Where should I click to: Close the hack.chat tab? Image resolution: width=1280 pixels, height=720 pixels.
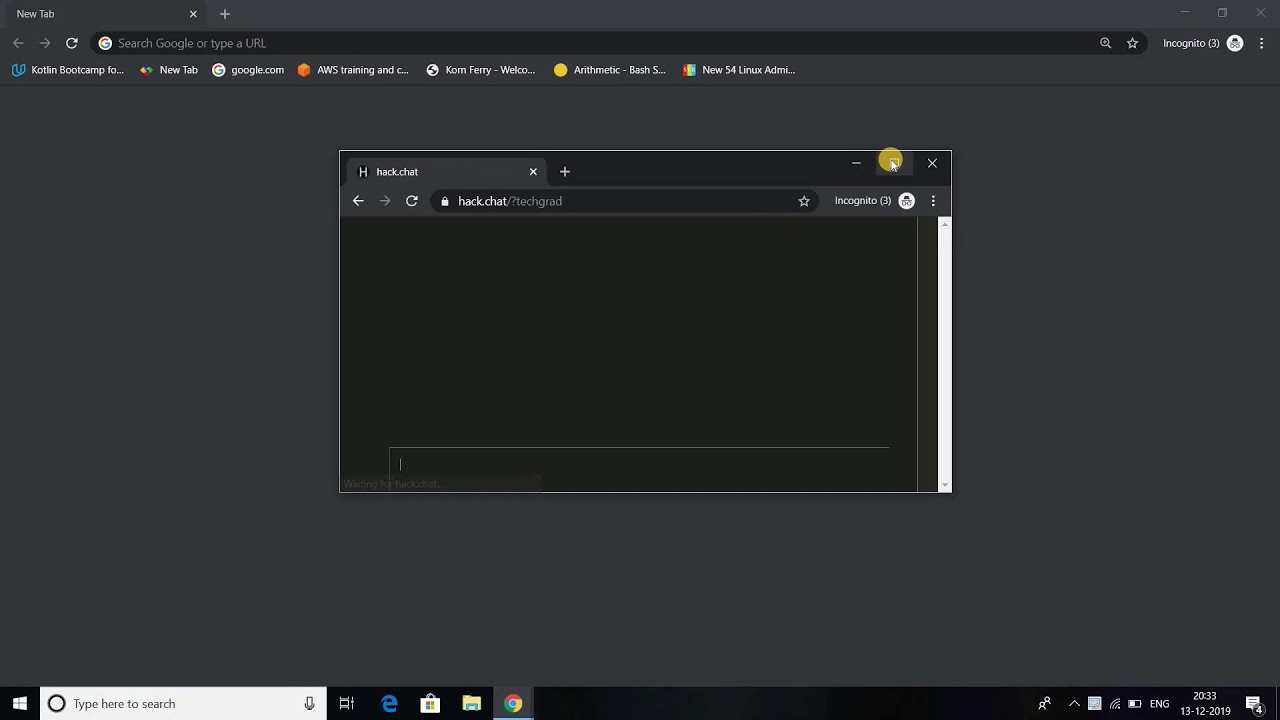point(533,172)
